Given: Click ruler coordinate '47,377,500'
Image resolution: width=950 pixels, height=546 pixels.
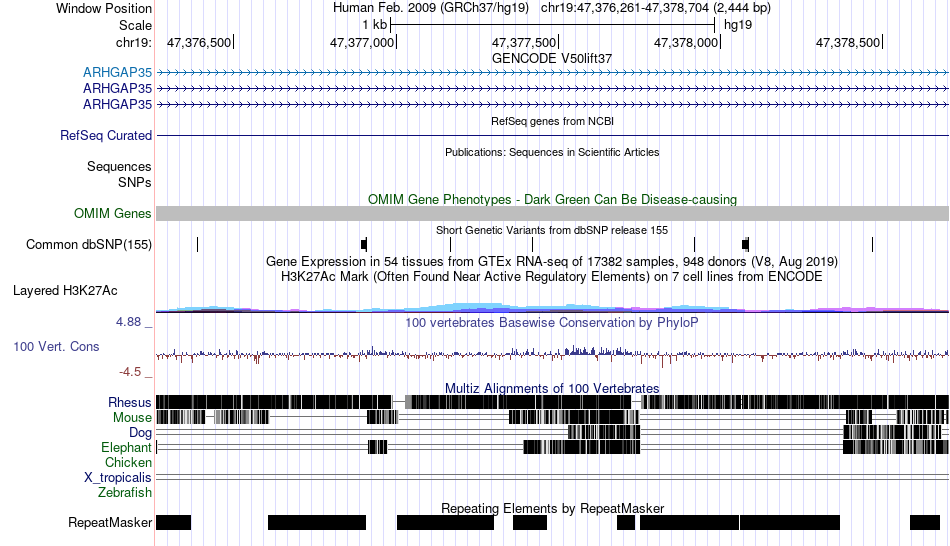Looking at the screenshot, I should pos(523,42).
